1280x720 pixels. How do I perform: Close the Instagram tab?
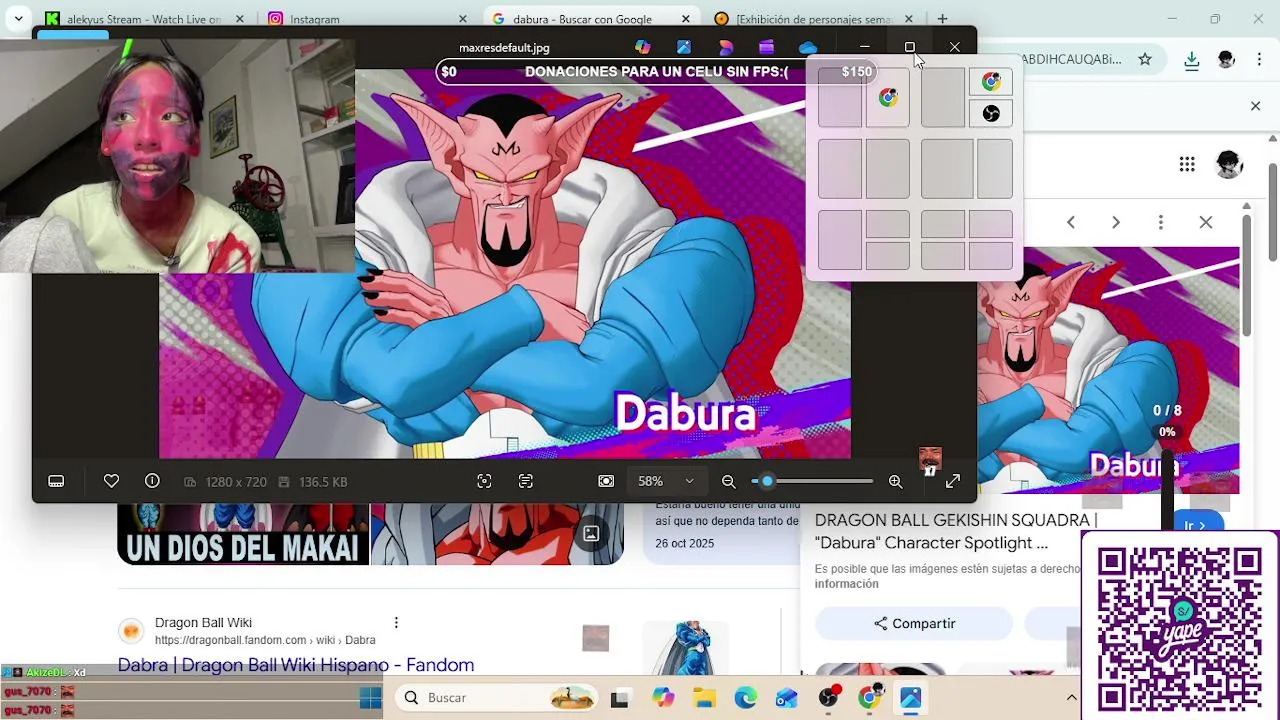[x=462, y=19]
